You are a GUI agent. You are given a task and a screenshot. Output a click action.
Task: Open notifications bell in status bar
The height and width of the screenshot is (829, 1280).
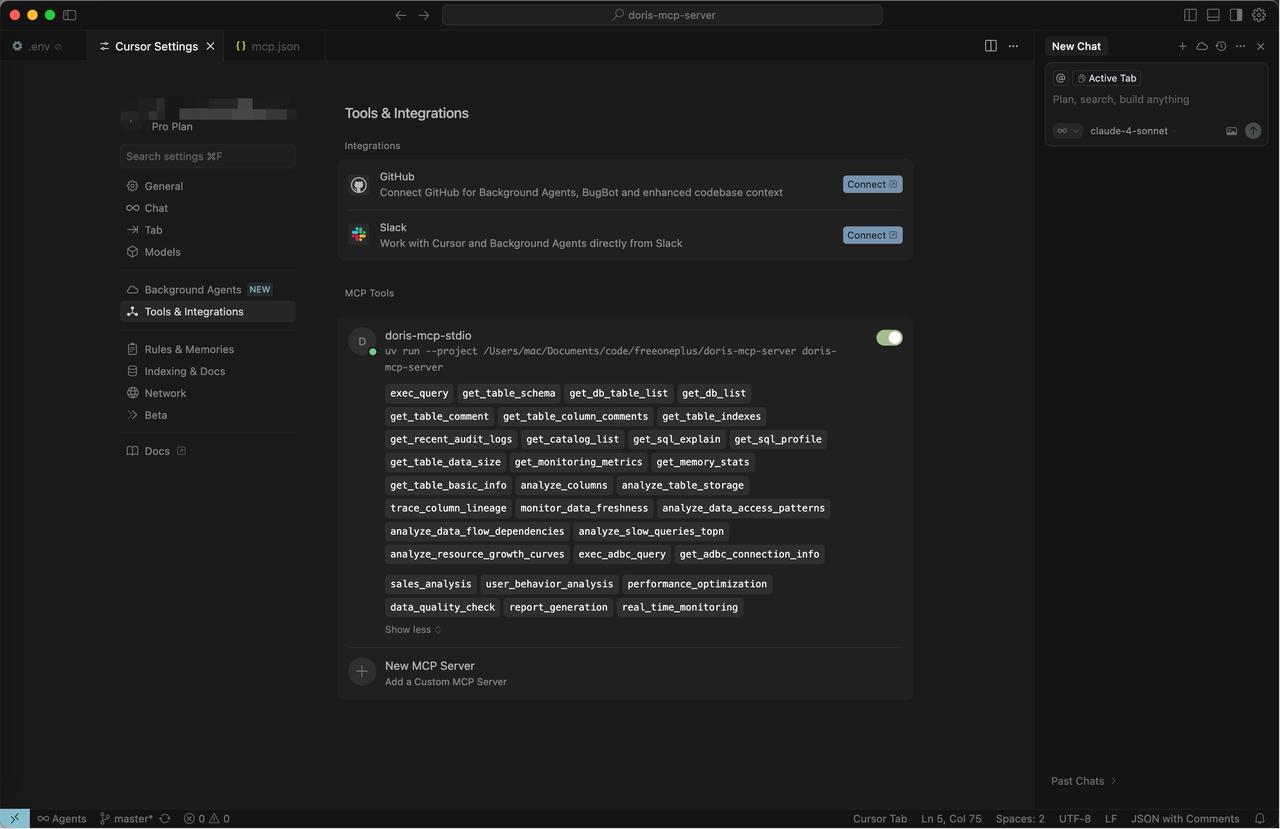coord(1260,818)
